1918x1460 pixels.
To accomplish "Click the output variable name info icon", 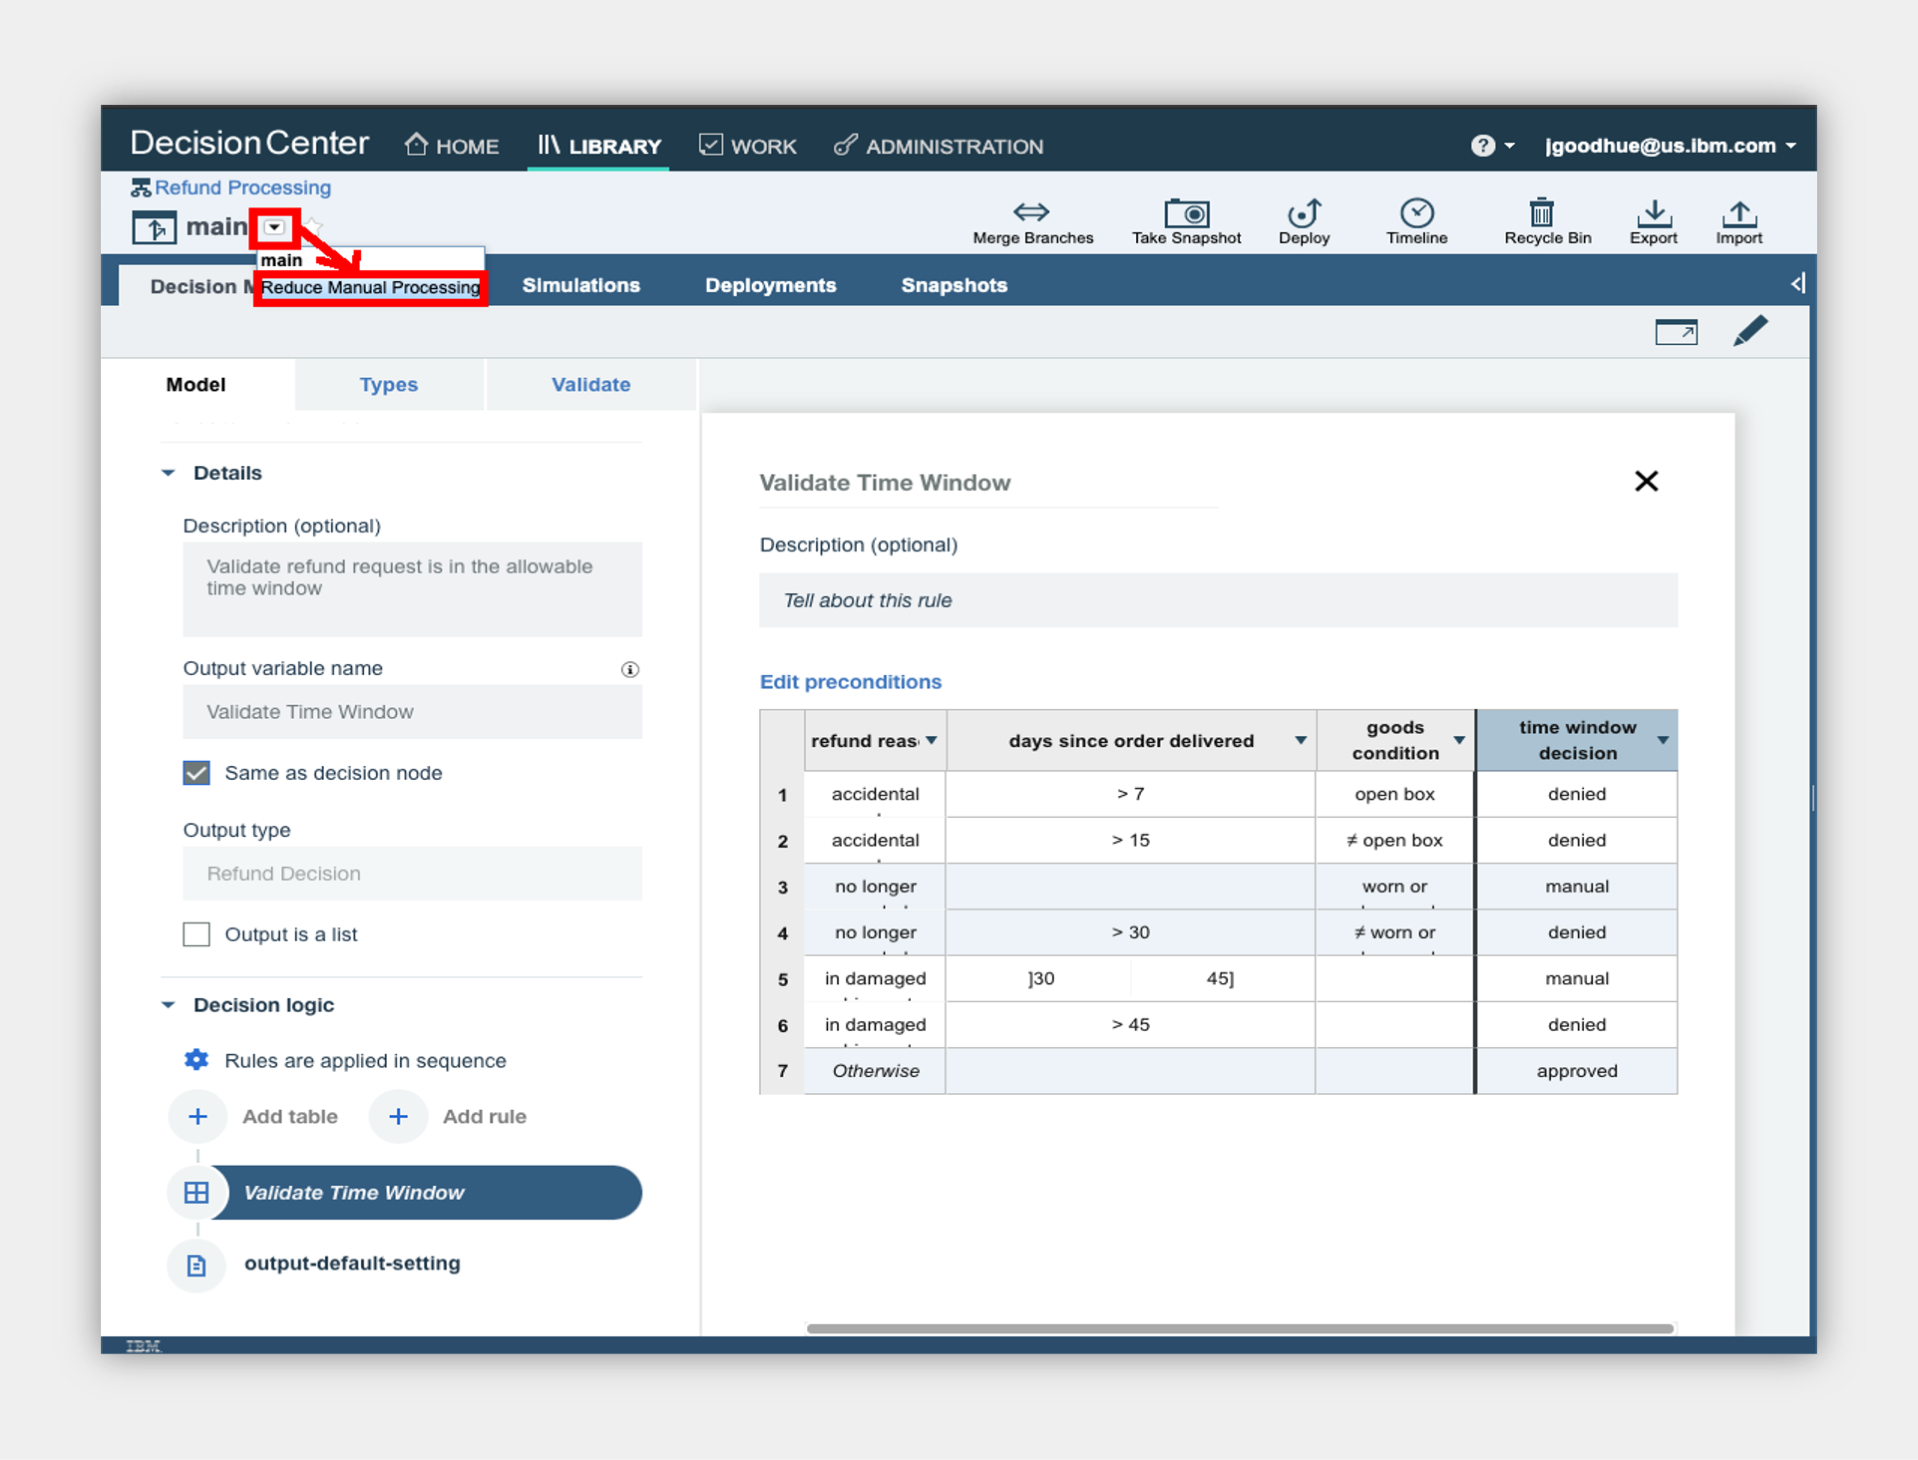I will pos(630,669).
